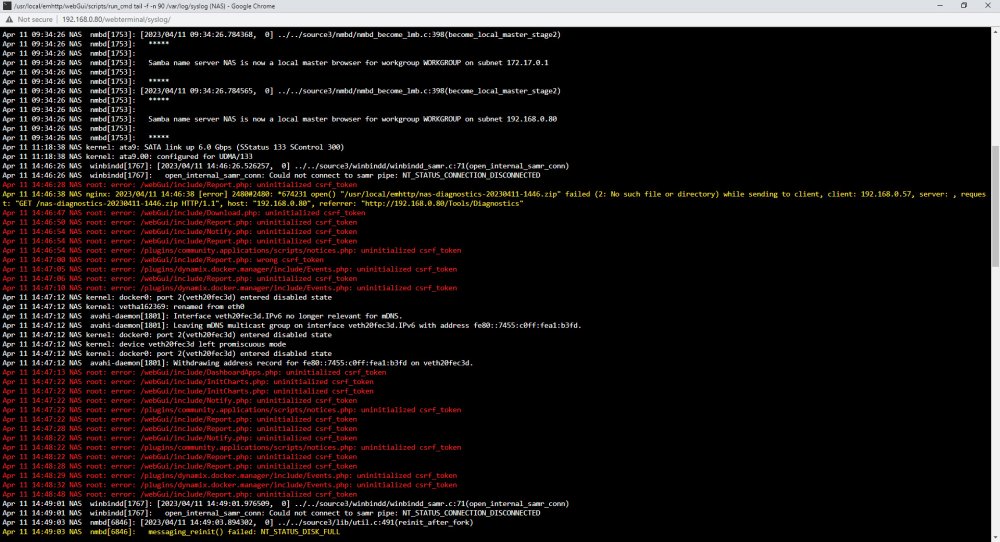Click the "vetha162369: renamed from eth0" line
The height and width of the screenshot is (542, 1000).
point(124,306)
